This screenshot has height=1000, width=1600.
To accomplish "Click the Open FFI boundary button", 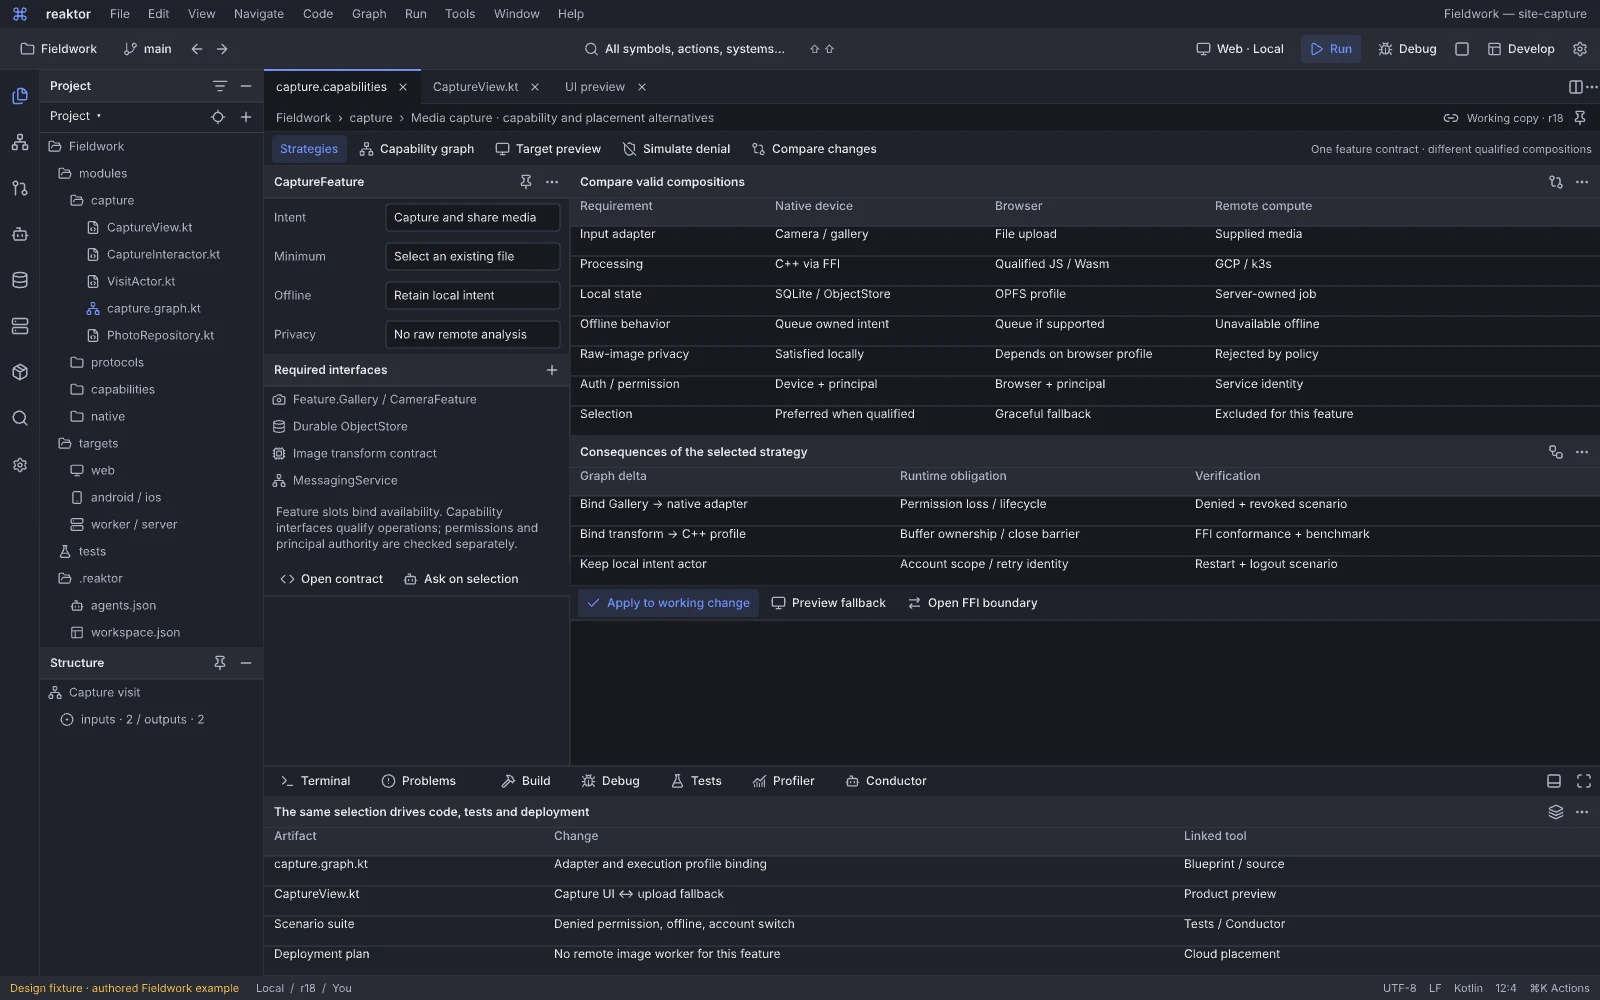I will click(x=973, y=603).
